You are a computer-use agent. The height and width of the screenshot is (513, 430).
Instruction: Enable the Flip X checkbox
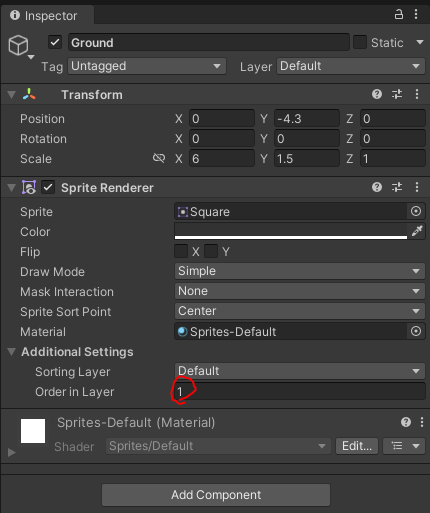coord(181,251)
